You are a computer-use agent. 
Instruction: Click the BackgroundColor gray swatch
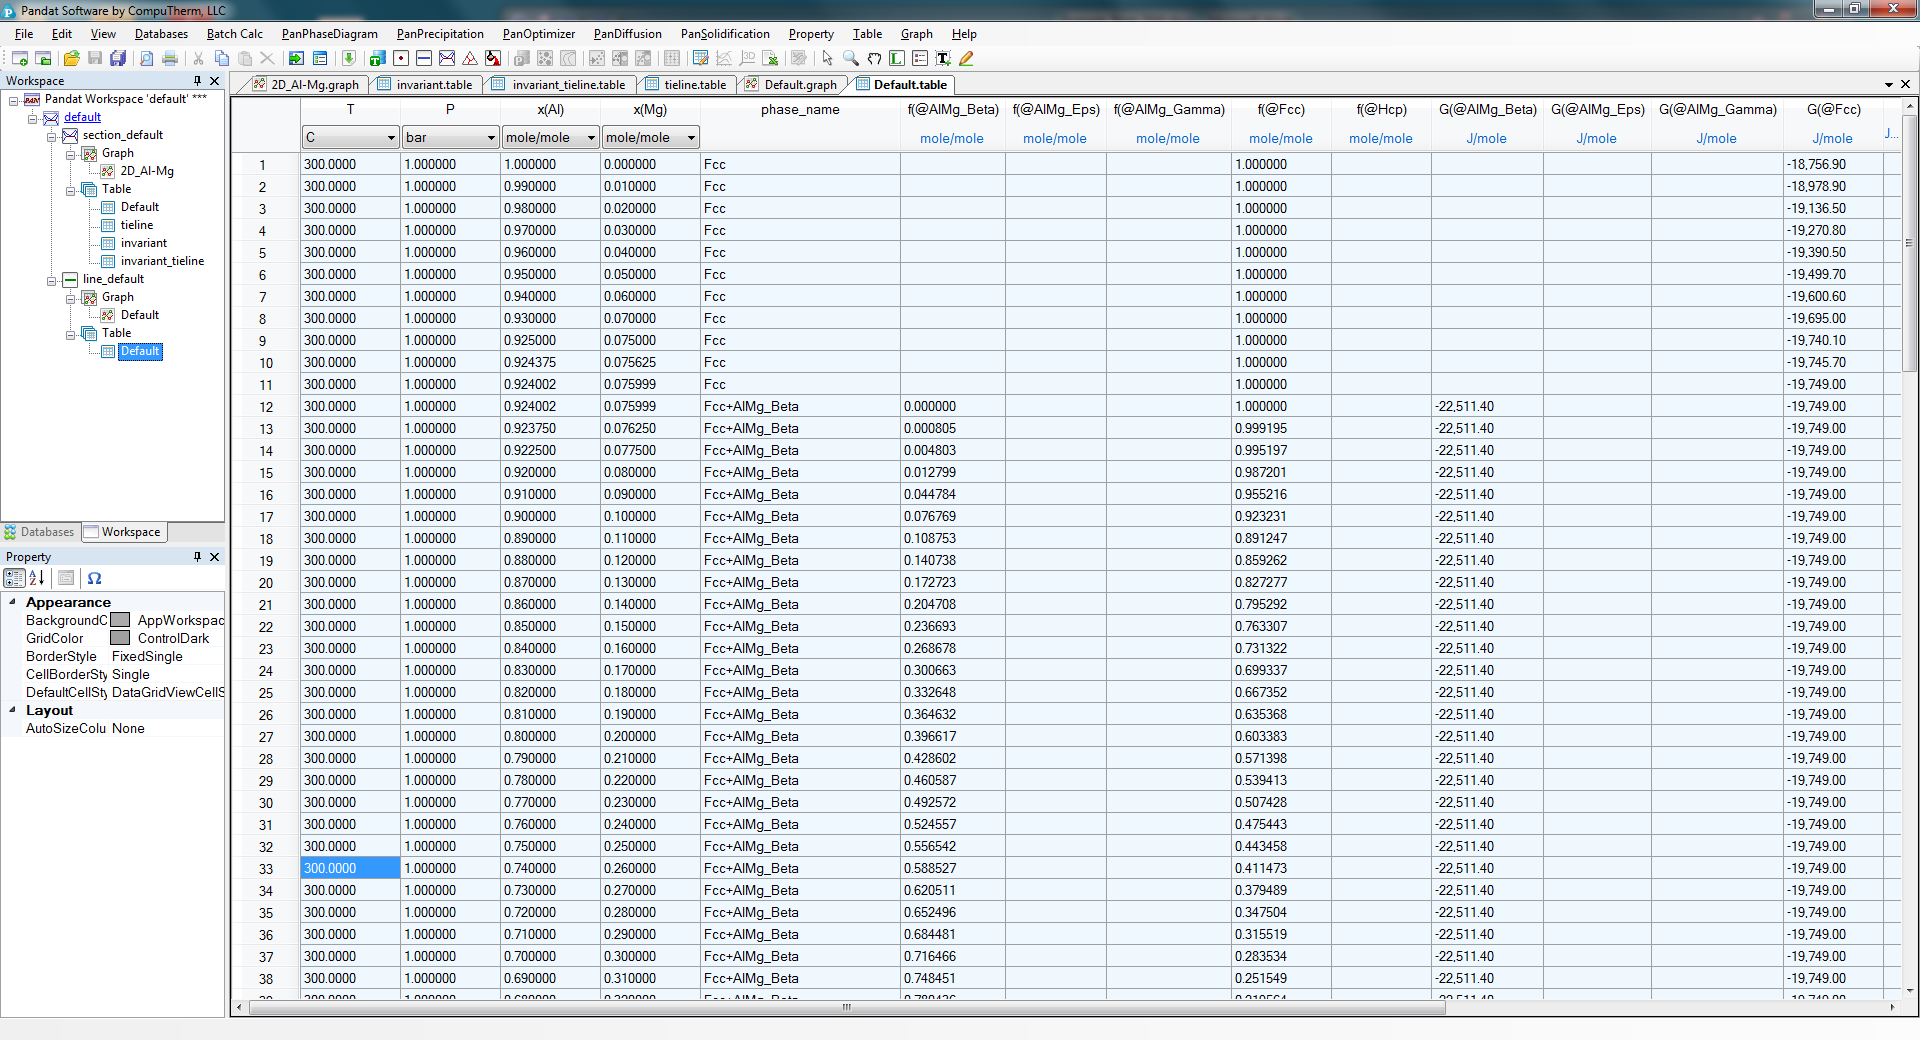click(x=120, y=620)
